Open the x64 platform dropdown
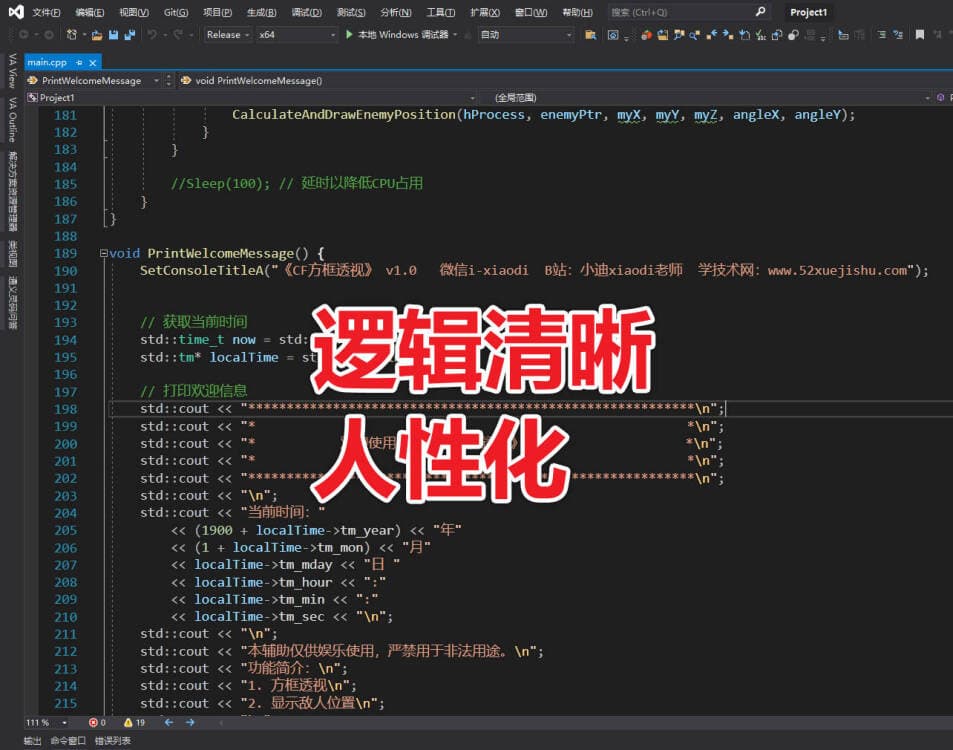Screen dimensions: 953x750 click(297, 34)
